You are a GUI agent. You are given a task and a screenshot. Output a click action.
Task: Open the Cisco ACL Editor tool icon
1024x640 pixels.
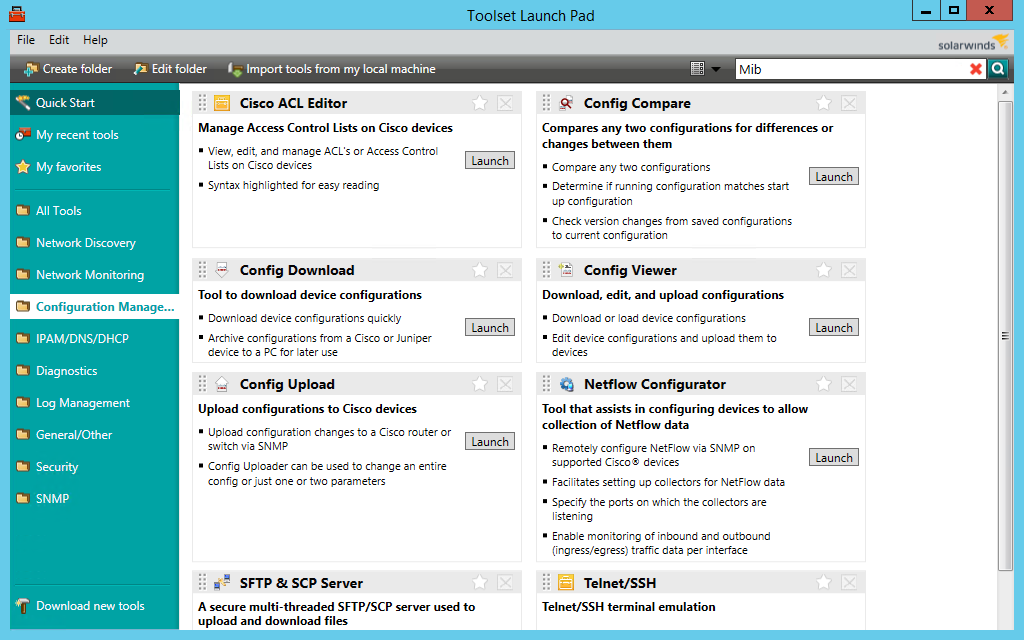pyautogui.click(x=220, y=102)
